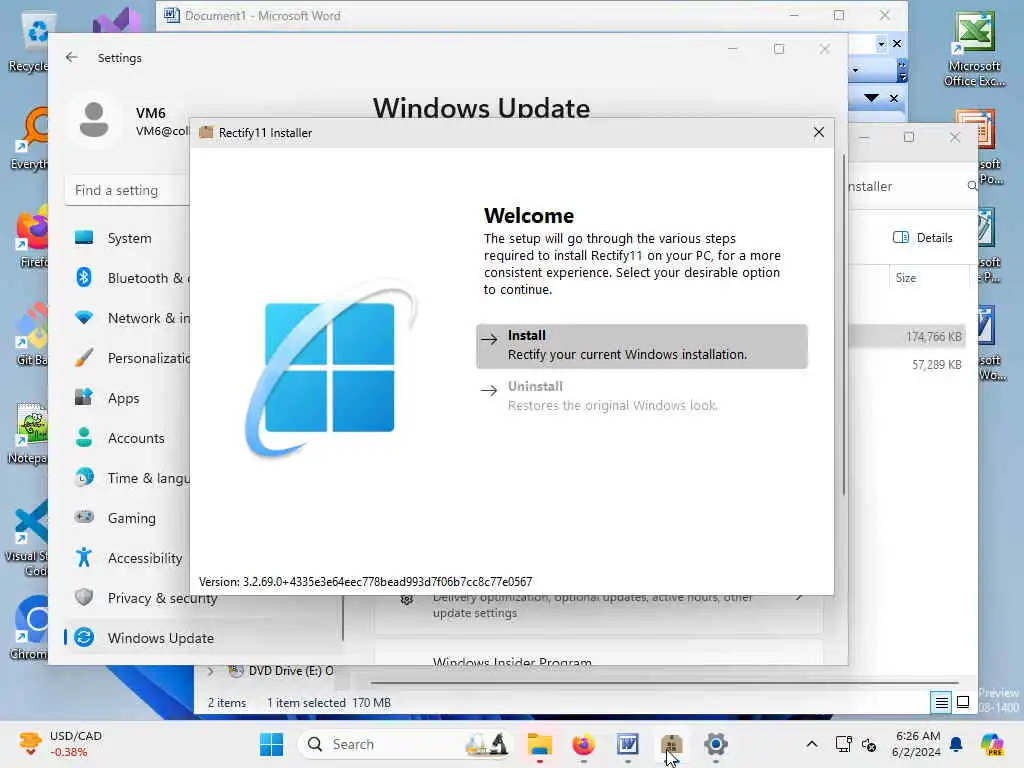Open Settings gear from the taskbar
This screenshot has width=1024, height=768.
pos(715,744)
